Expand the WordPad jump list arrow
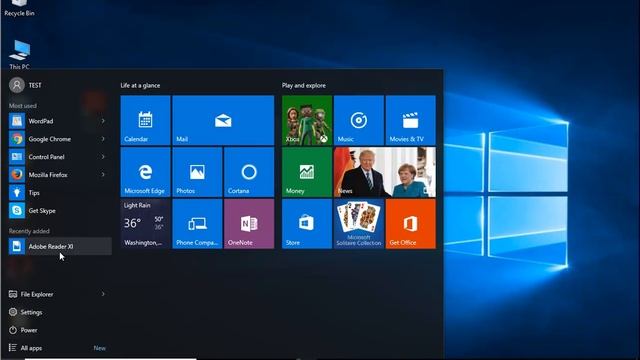Viewport: 640px width, 360px height. click(103, 121)
